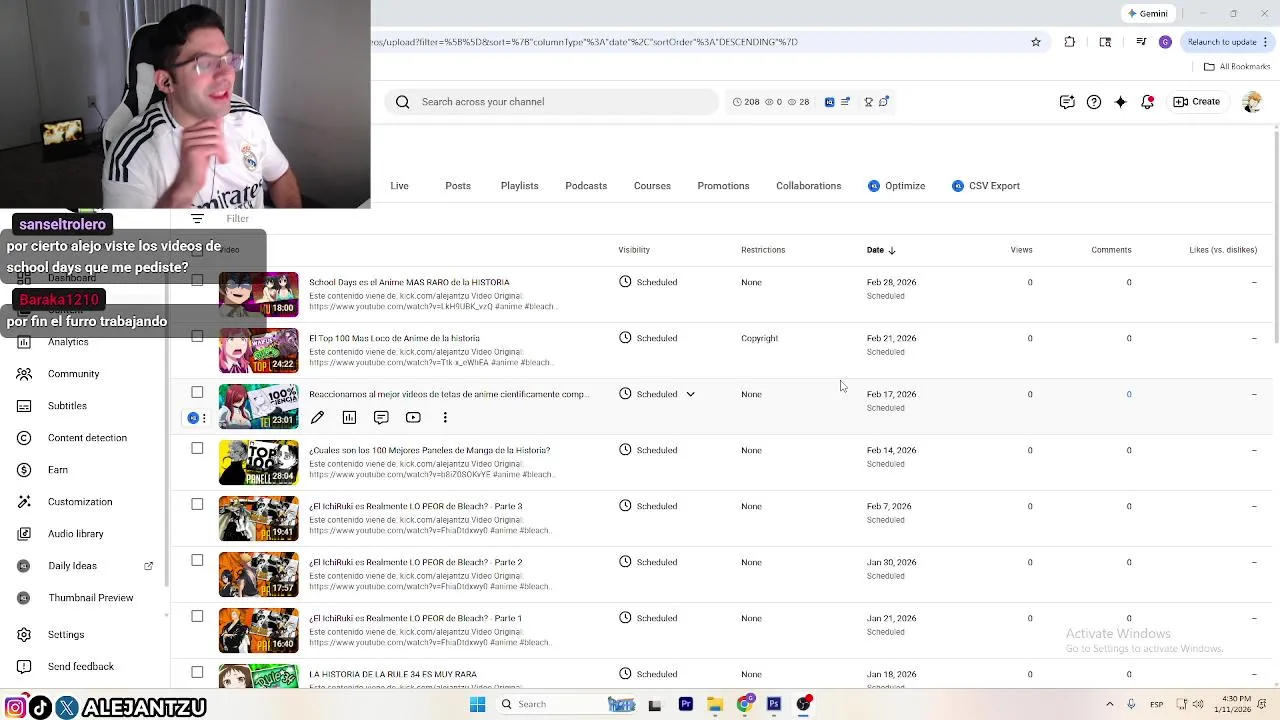Open Audio library in the sidebar
This screenshot has width=1280, height=720.
point(75,534)
